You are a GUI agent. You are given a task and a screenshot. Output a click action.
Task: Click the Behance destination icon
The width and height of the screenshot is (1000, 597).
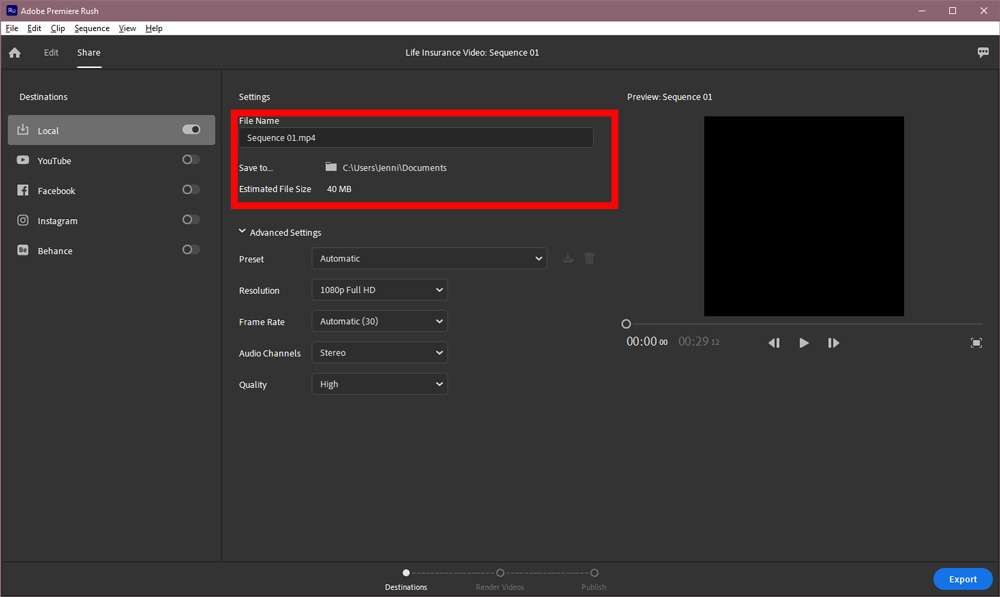(23, 250)
